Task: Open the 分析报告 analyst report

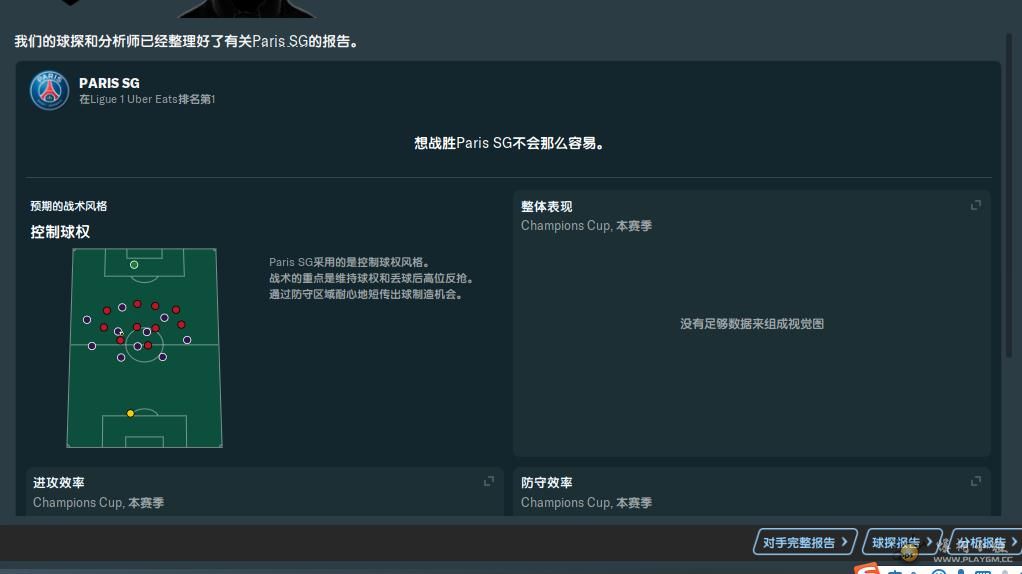Action: coord(984,542)
